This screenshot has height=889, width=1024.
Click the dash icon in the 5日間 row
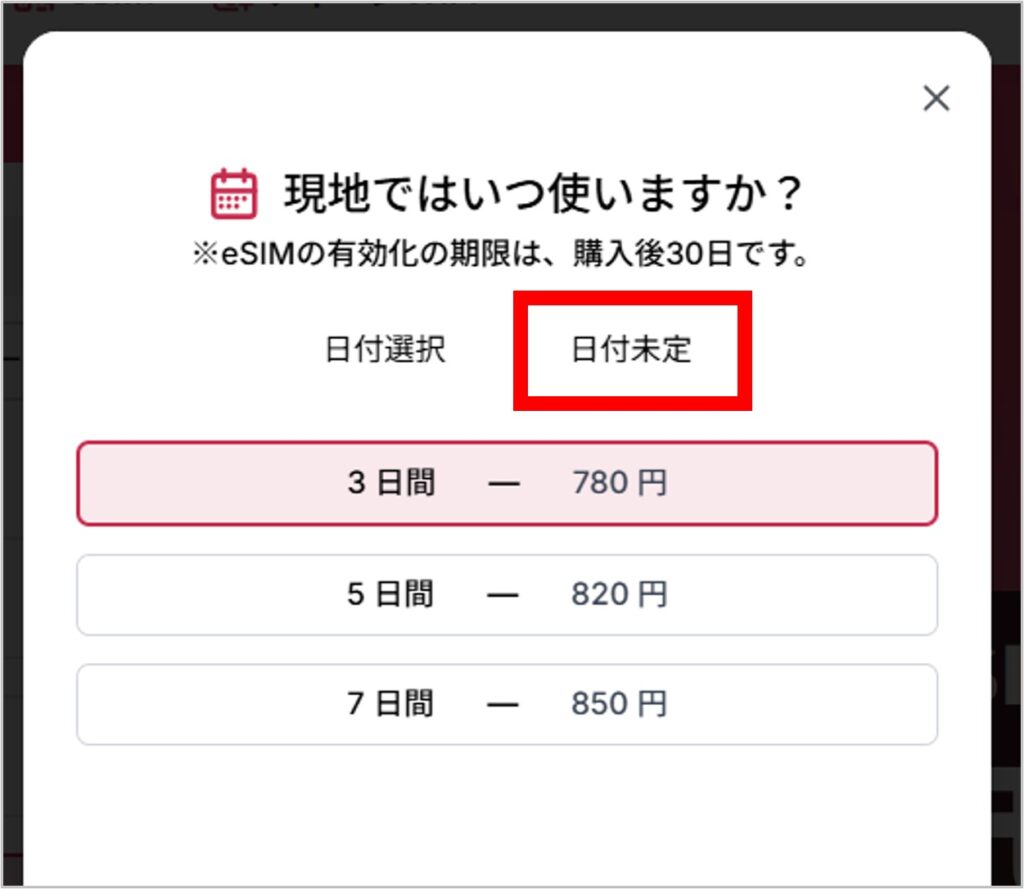(505, 594)
